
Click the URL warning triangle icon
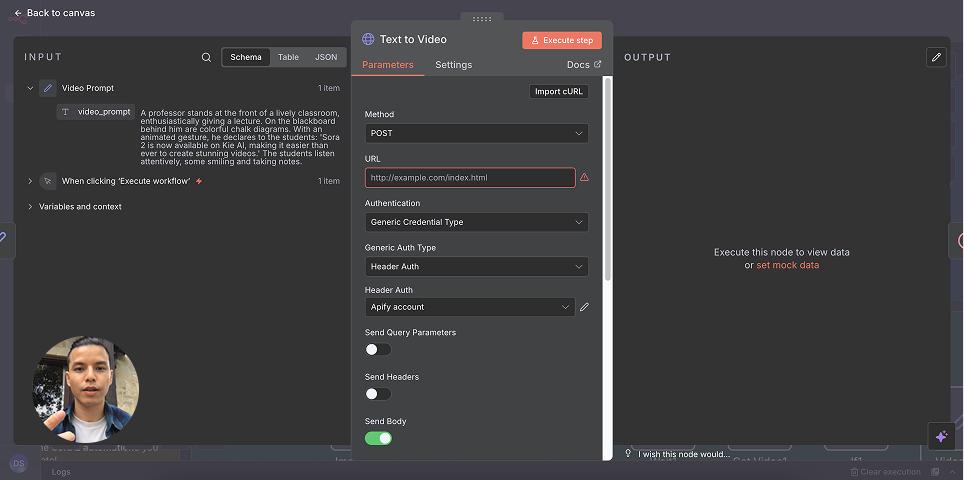(x=584, y=178)
